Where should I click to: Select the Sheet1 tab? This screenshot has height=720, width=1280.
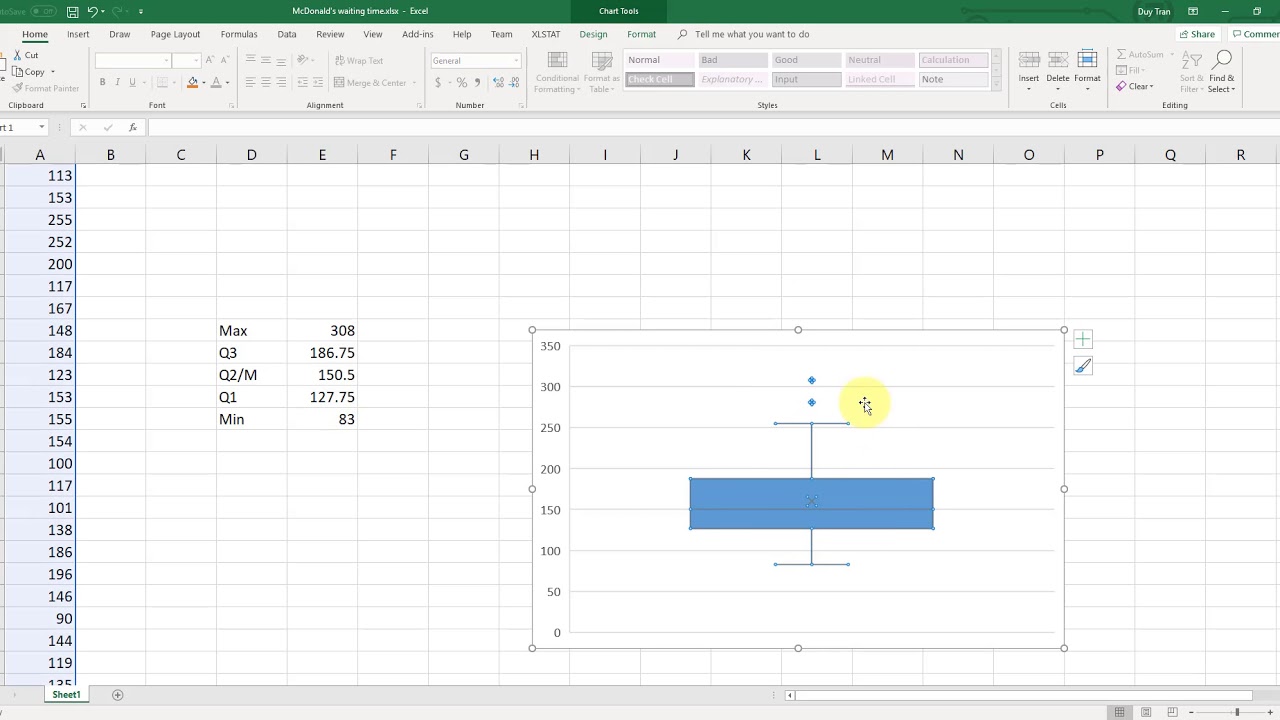(66, 695)
